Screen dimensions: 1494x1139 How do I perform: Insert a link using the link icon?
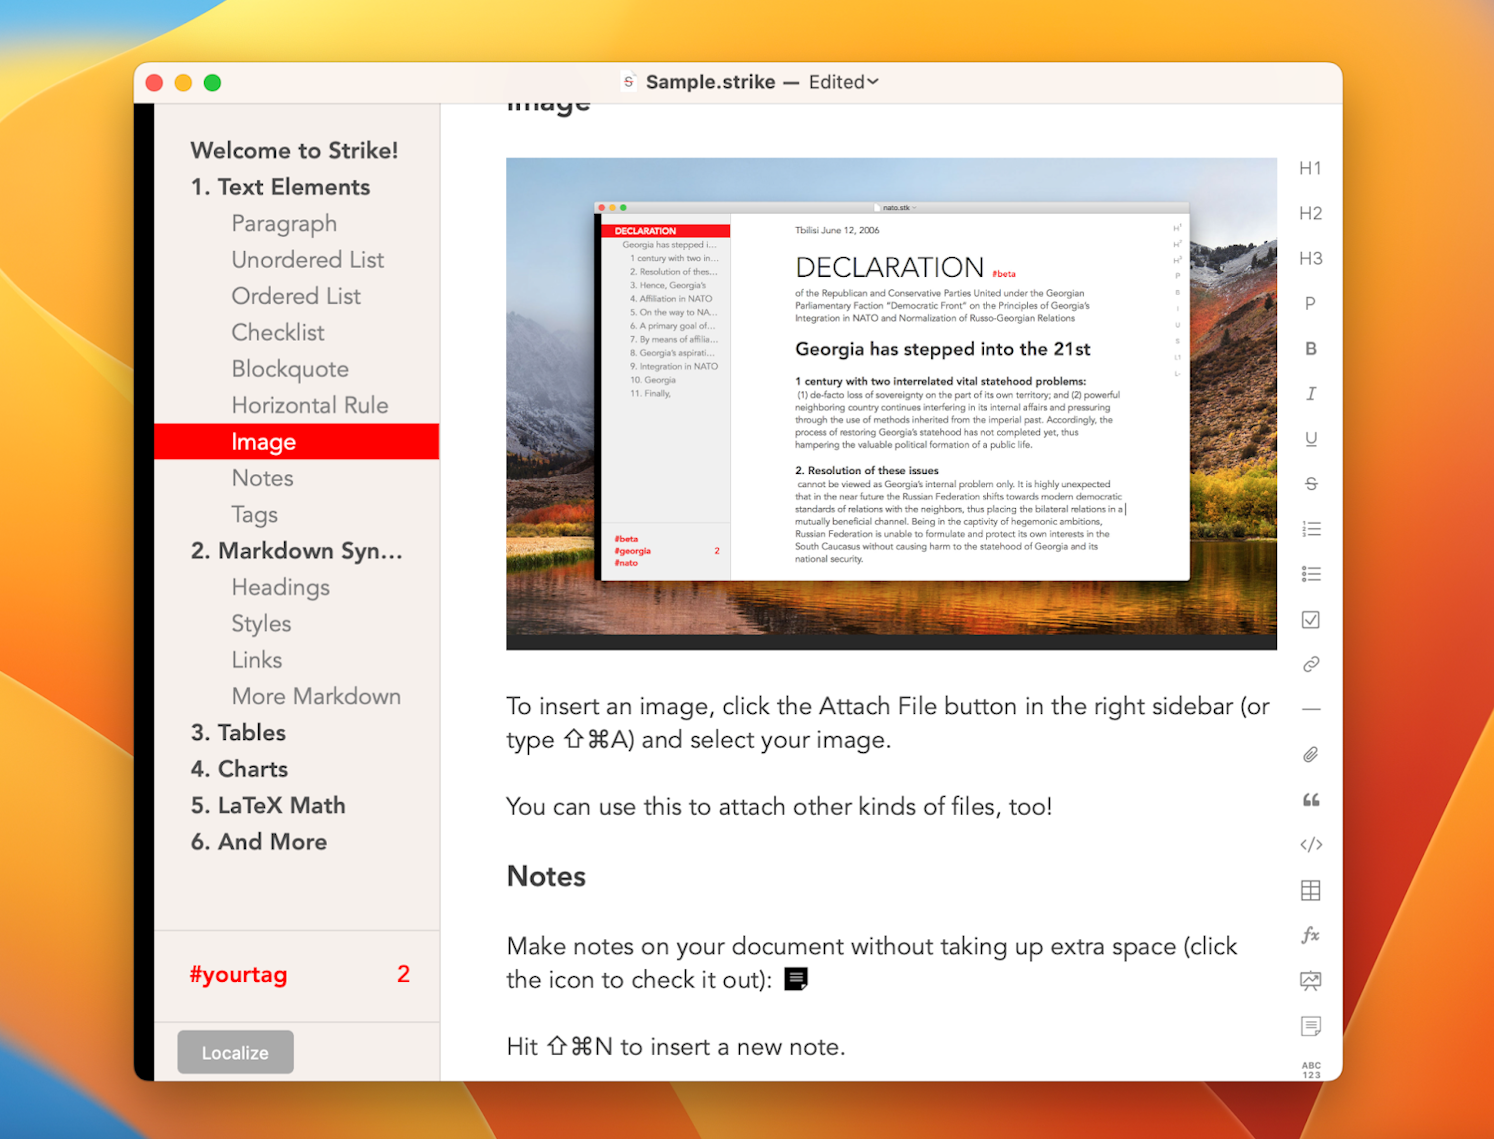pyautogui.click(x=1310, y=665)
